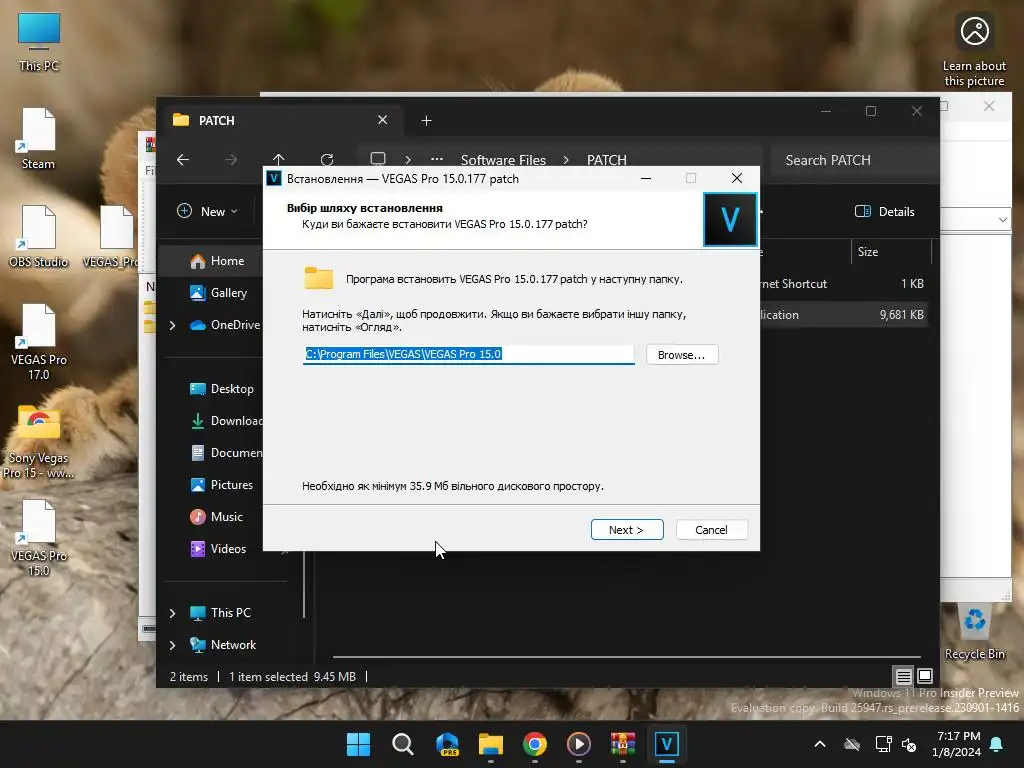Select the Steam desktop shortcut
The image size is (1024, 768).
(39, 139)
